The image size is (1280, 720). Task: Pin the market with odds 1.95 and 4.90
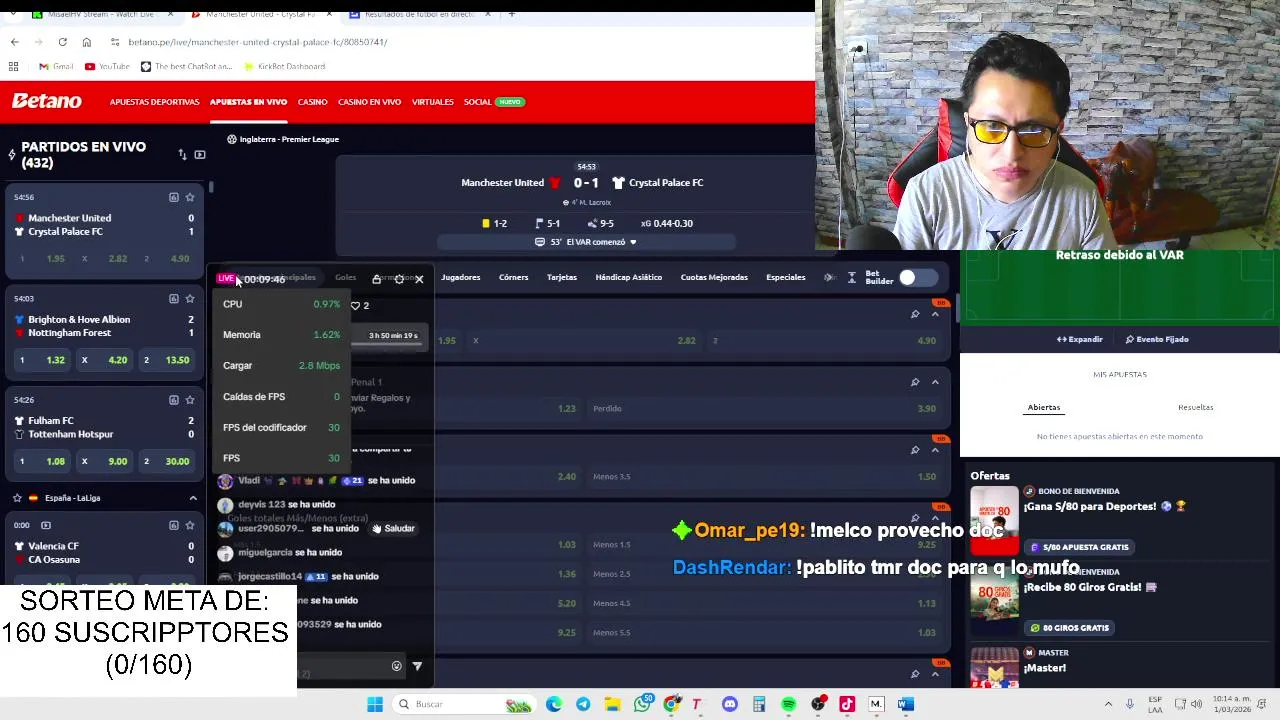[915, 314]
